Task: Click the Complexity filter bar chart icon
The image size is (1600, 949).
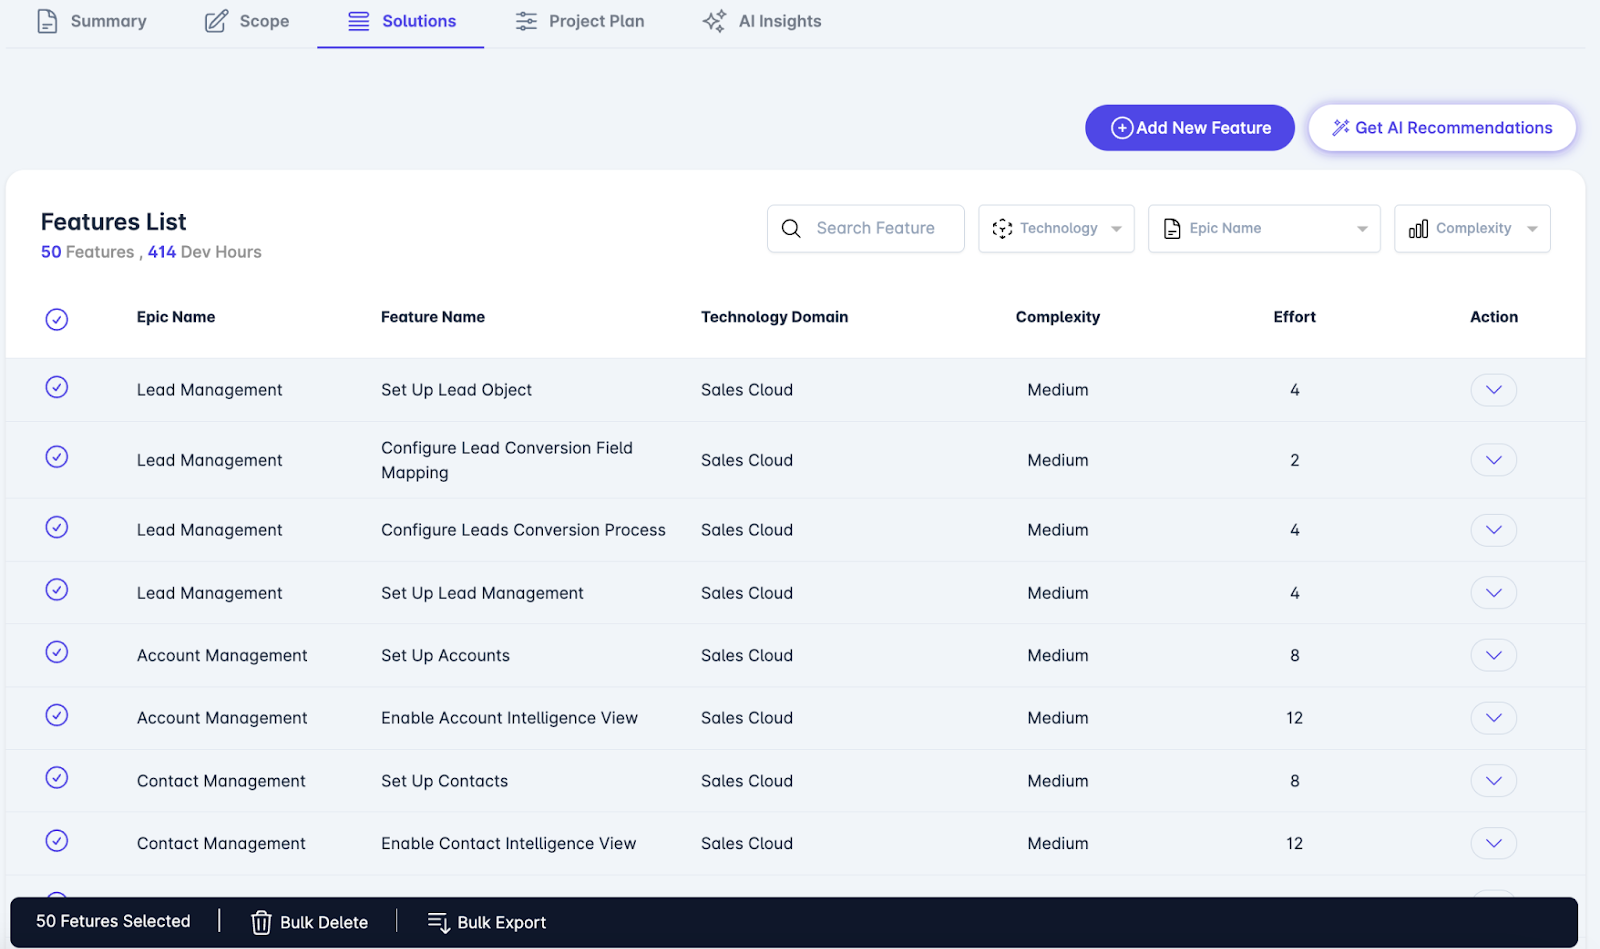Action: [x=1418, y=229]
